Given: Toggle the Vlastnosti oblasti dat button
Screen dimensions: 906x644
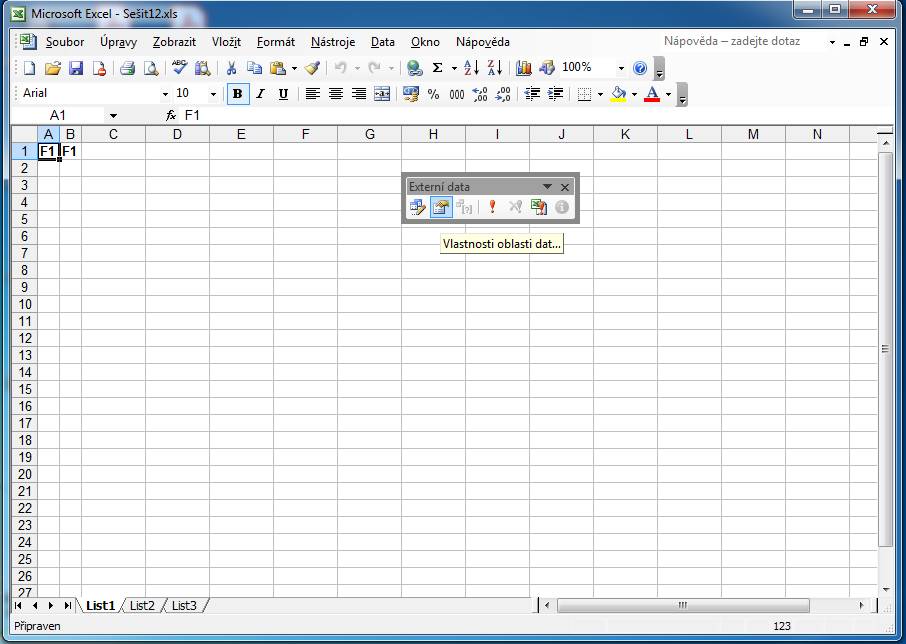Looking at the screenshot, I should pyautogui.click(x=441, y=207).
